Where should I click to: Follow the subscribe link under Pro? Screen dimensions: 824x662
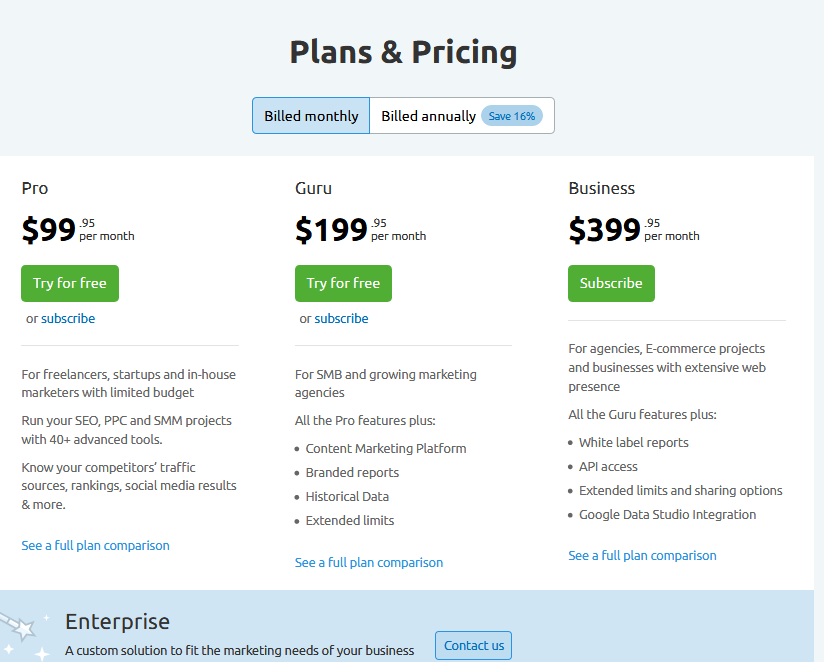[x=68, y=319]
